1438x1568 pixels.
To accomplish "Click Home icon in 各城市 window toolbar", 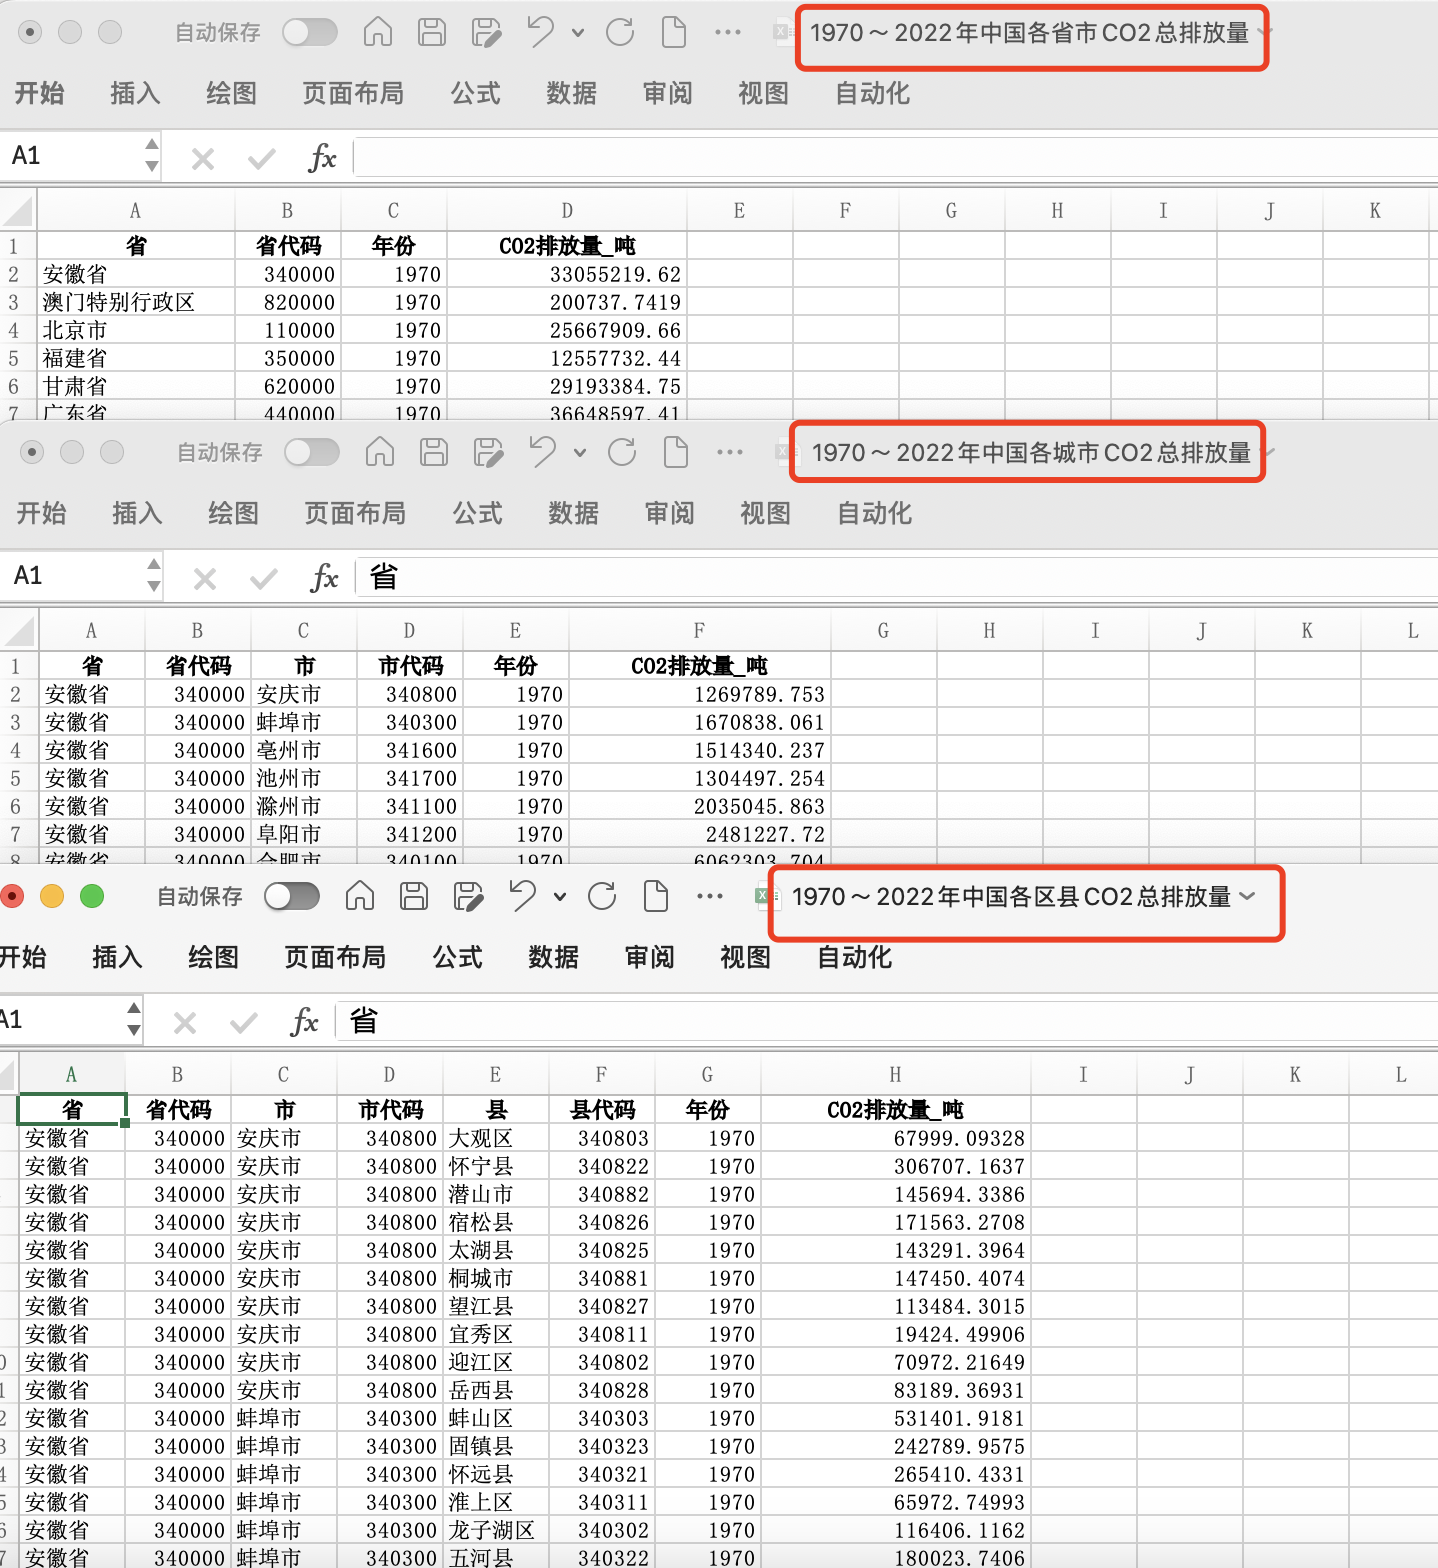I will 380,453.
